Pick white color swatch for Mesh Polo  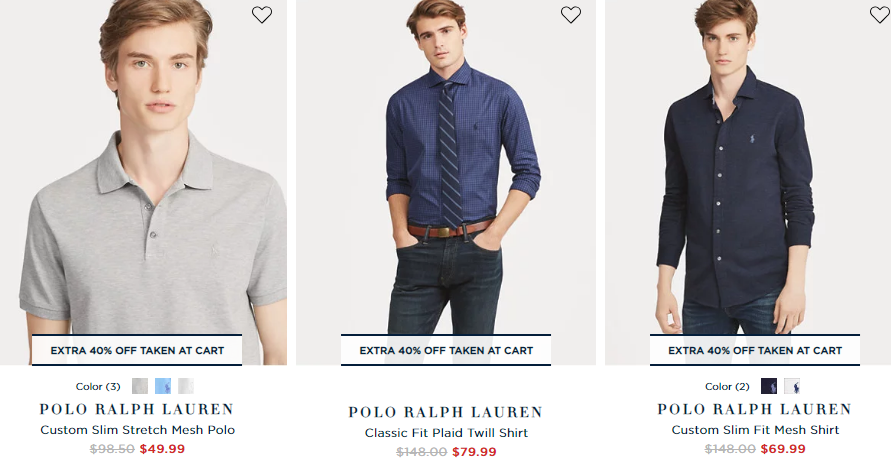tap(186, 386)
